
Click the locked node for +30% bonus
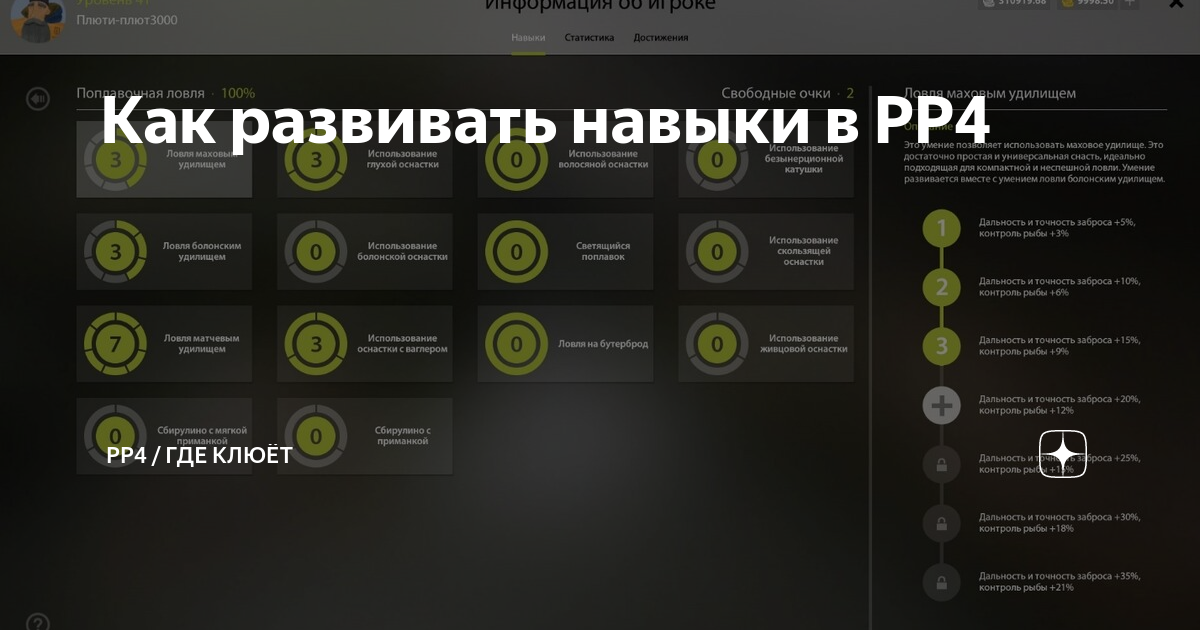click(x=941, y=523)
